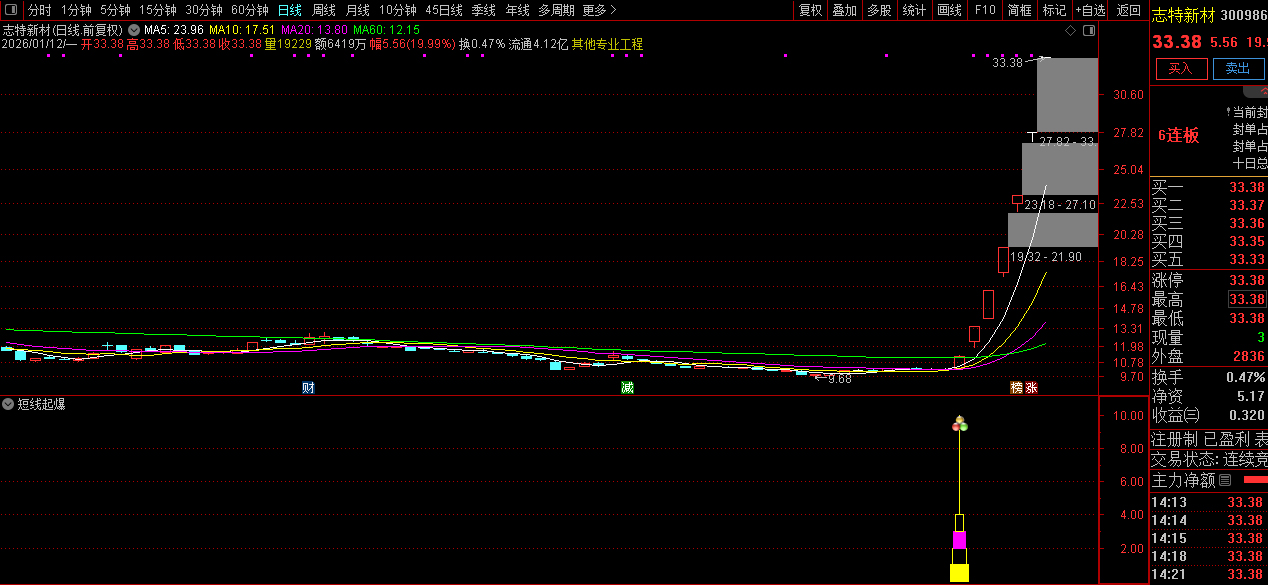Click the 标记 mark button

point(1054,10)
